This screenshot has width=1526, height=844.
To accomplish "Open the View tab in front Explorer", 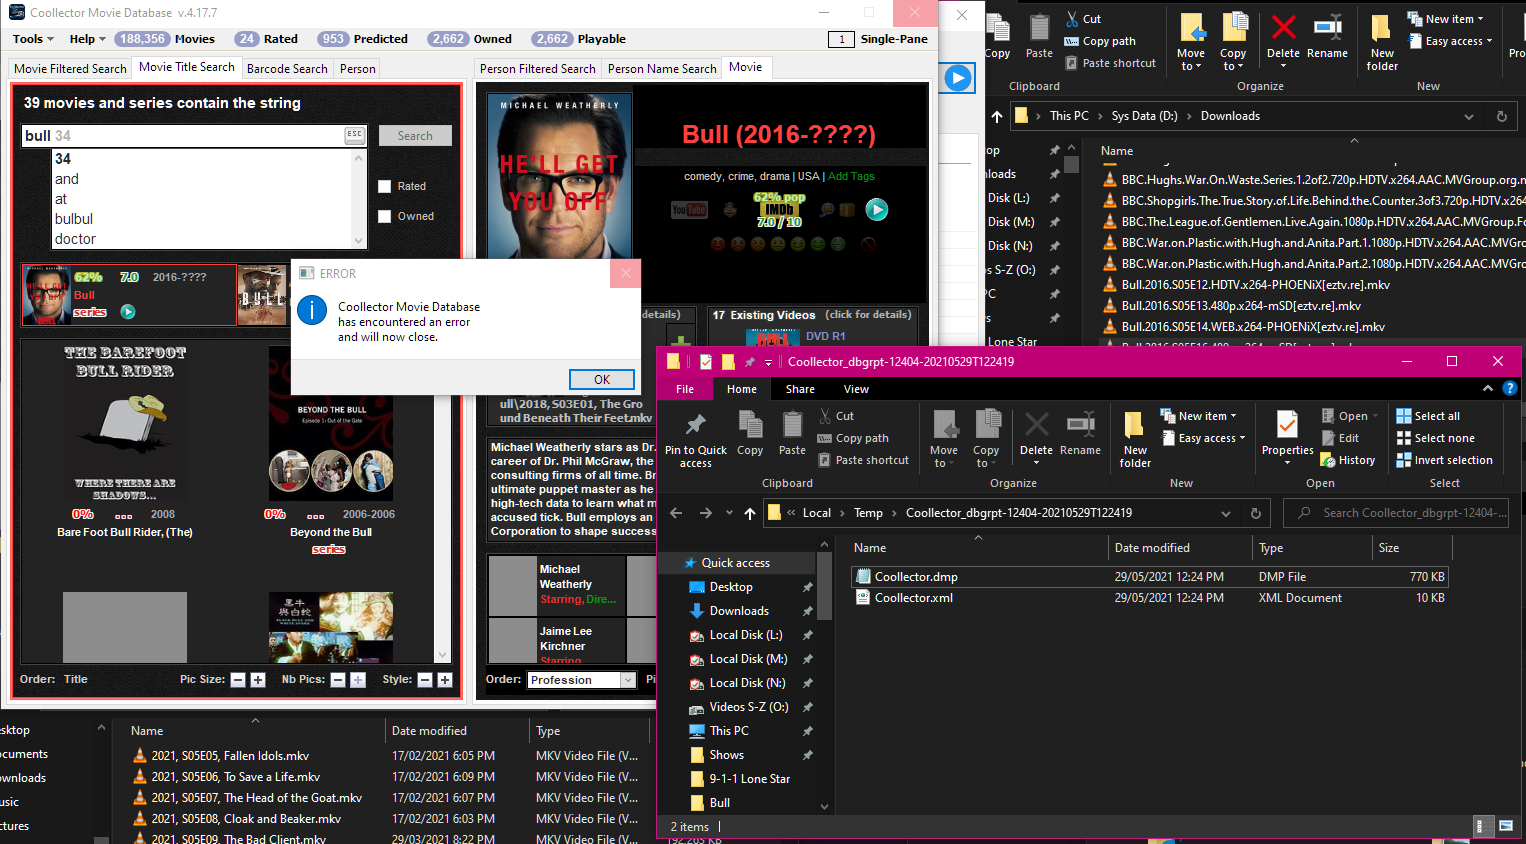I will [856, 389].
